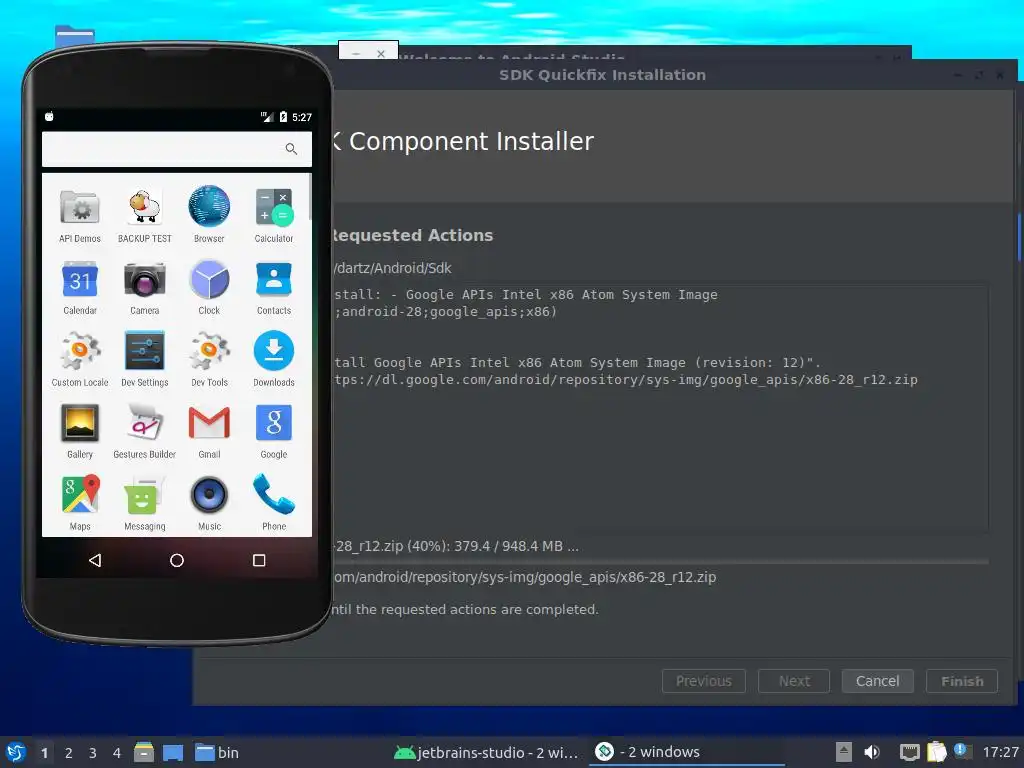Launch the Custom Locale app
The height and width of the screenshot is (768, 1024).
[80, 359]
